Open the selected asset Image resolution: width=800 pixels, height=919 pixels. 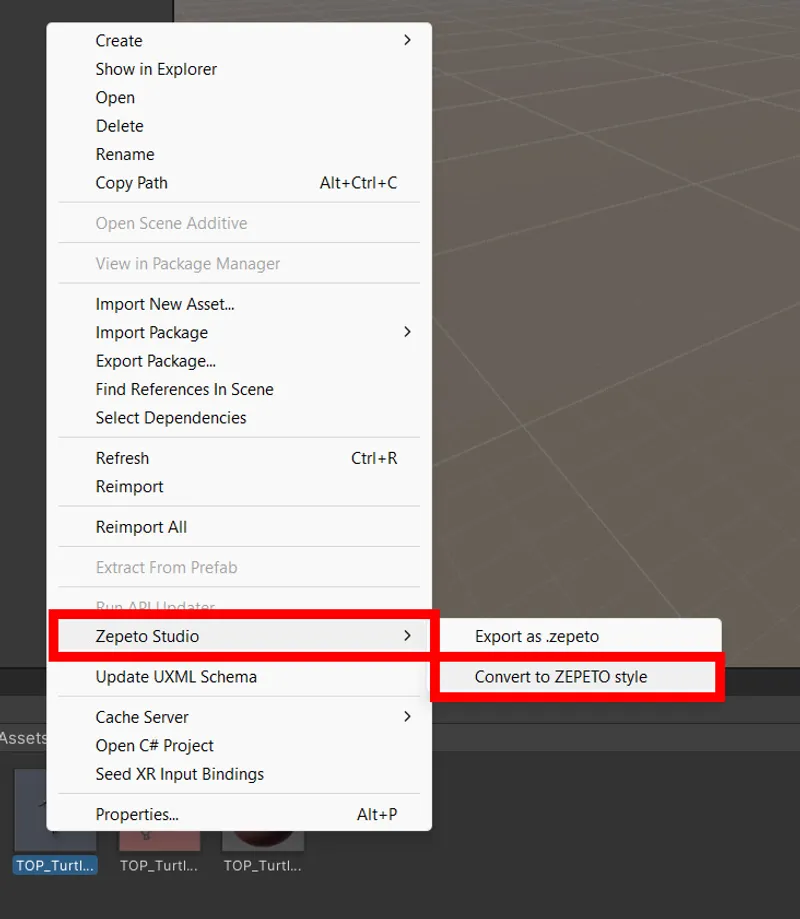pyautogui.click(x=115, y=98)
